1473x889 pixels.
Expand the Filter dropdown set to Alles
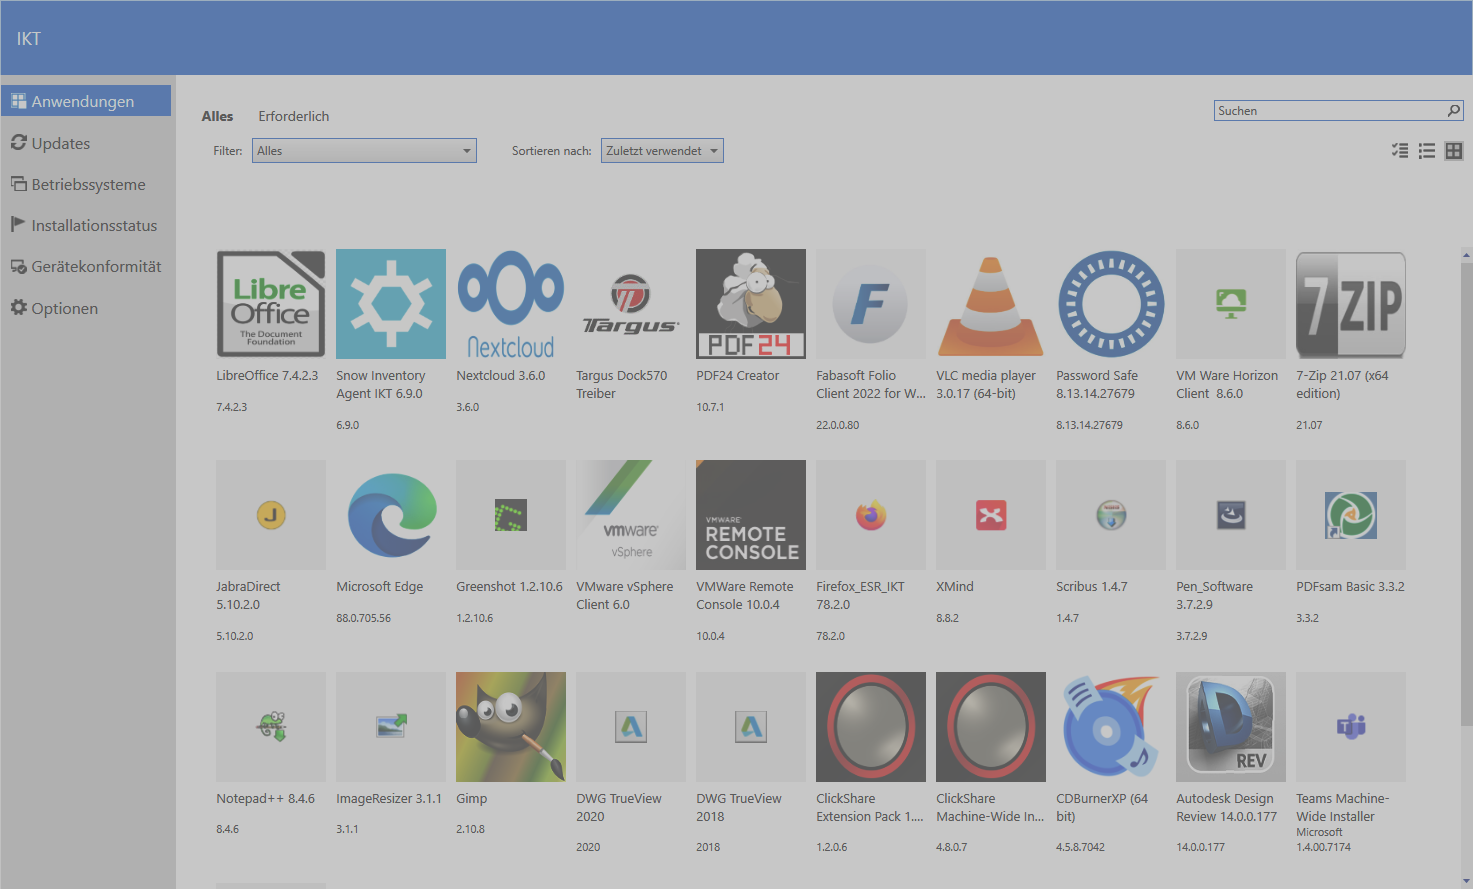click(x=364, y=151)
